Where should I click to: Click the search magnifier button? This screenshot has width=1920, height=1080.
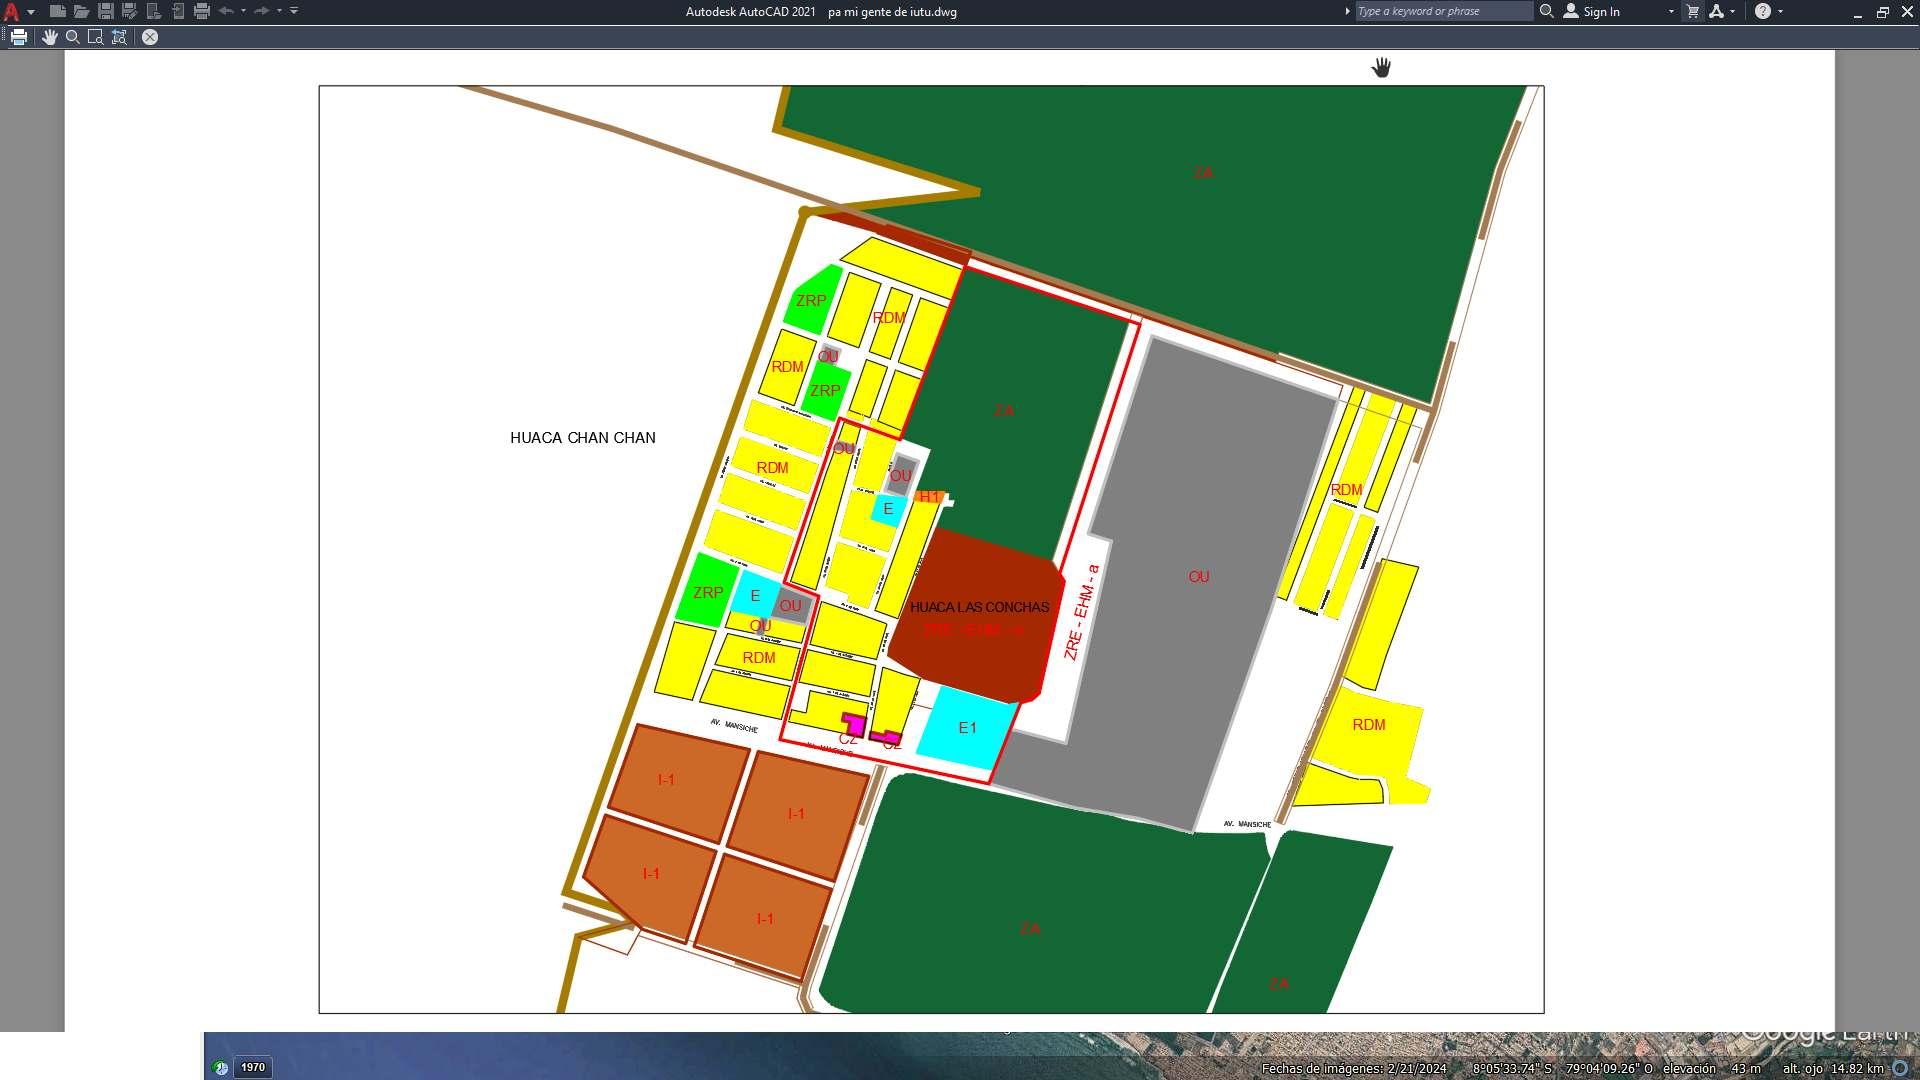click(x=1546, y=11)
